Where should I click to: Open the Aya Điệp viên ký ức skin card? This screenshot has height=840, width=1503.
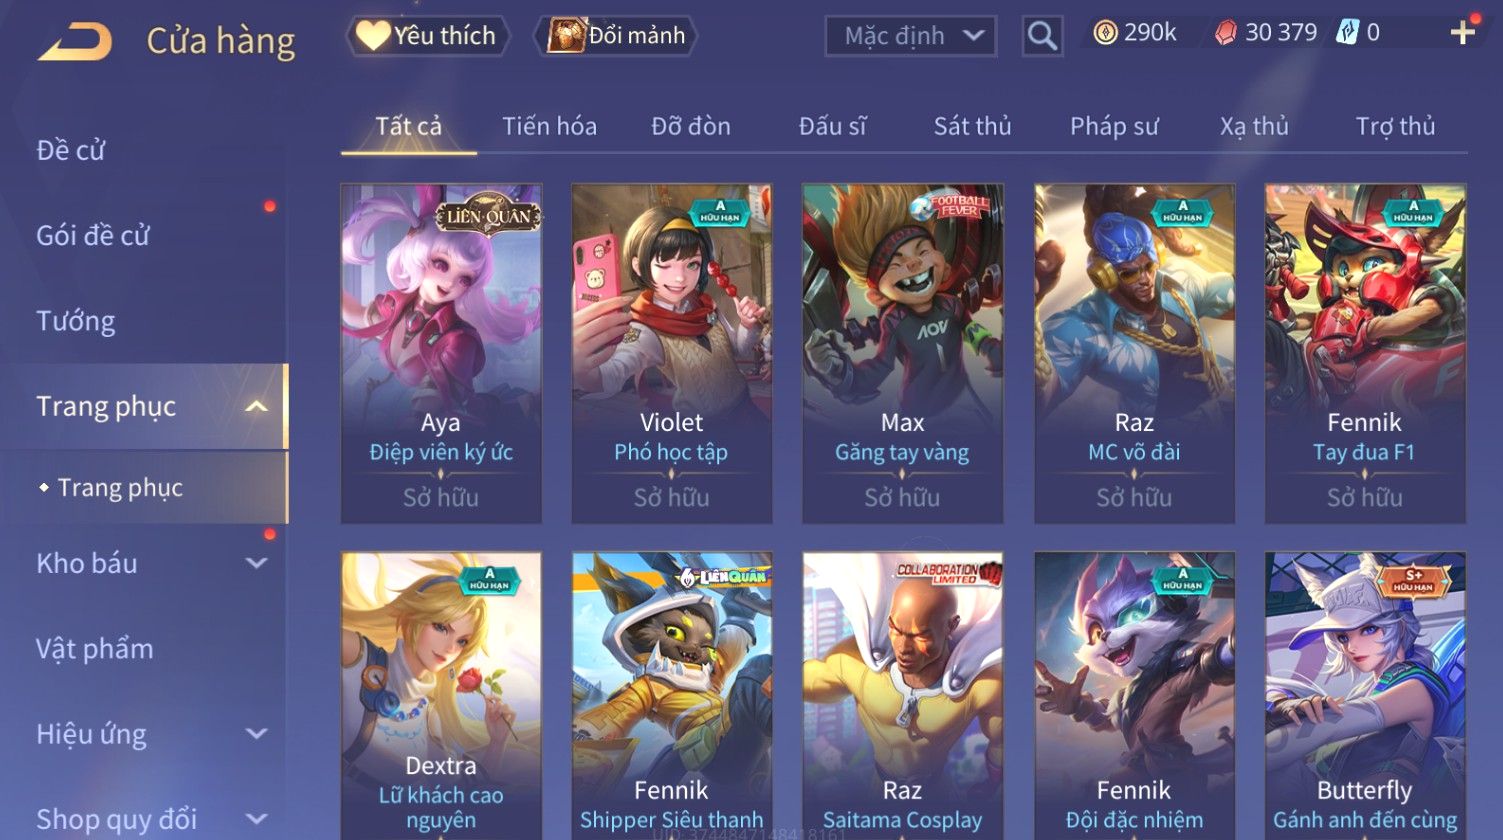[x=441, y=353]
